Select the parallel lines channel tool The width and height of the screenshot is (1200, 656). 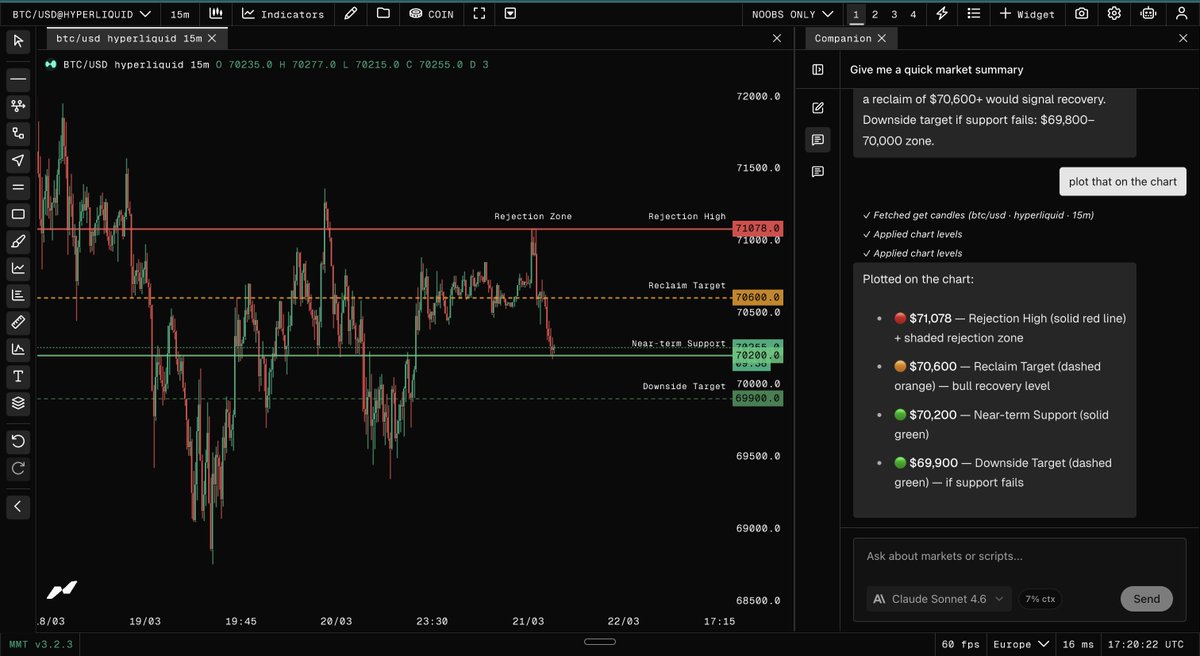coord(18,187)
